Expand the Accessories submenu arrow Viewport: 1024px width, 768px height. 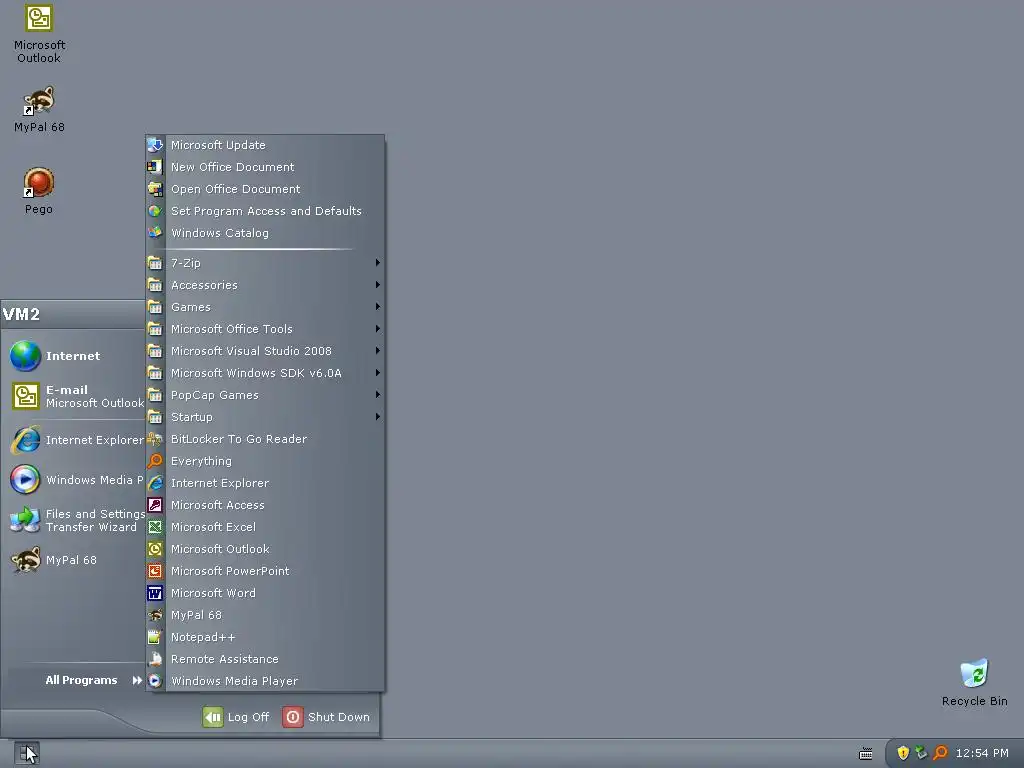377,285
